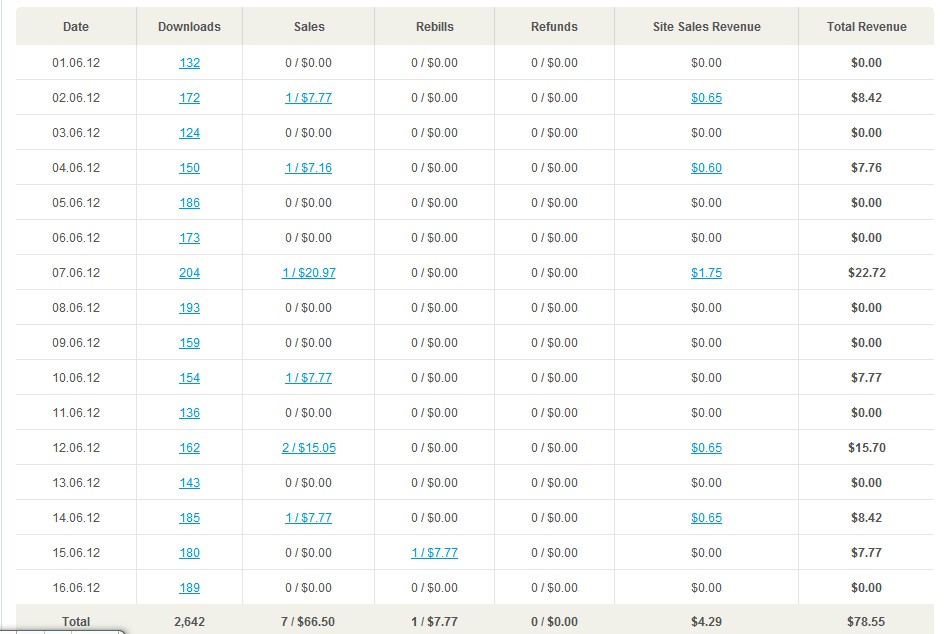Viewport: 946px width, 634px height.
Task: Click the 193 downloads link
Action: [189, 308]
